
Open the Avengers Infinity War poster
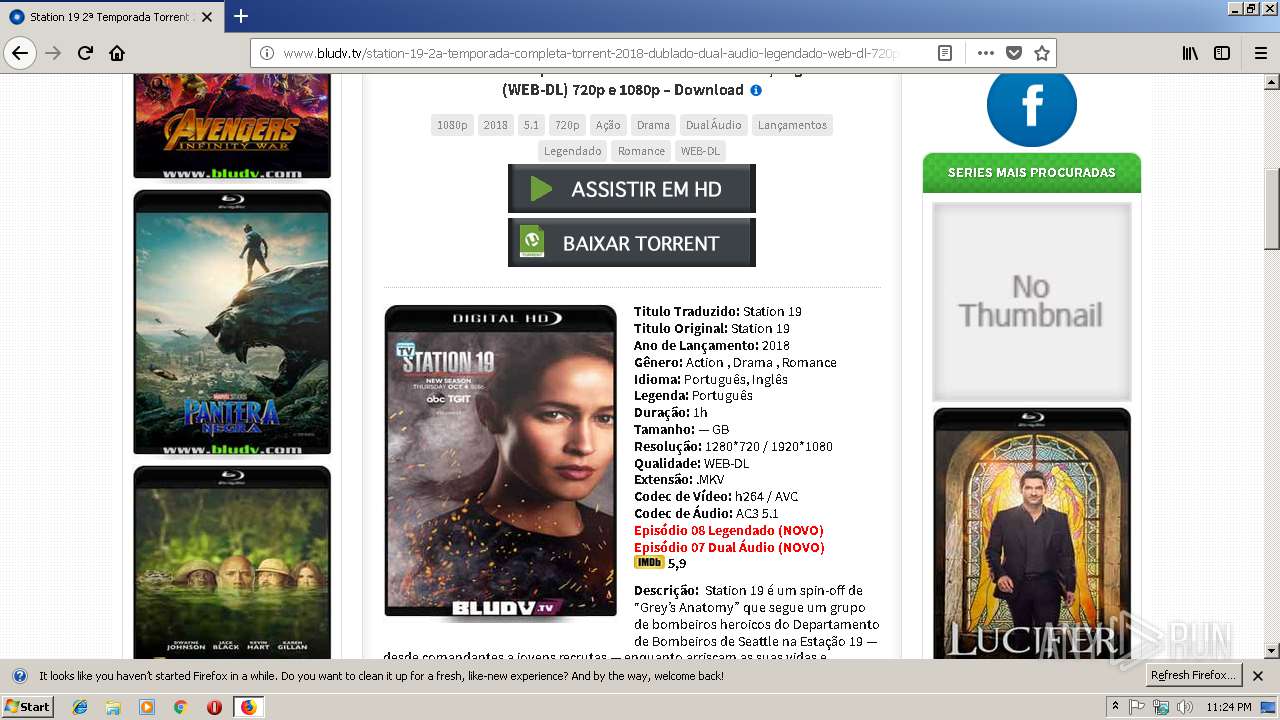pyautogui.click(x=232, y=126)
